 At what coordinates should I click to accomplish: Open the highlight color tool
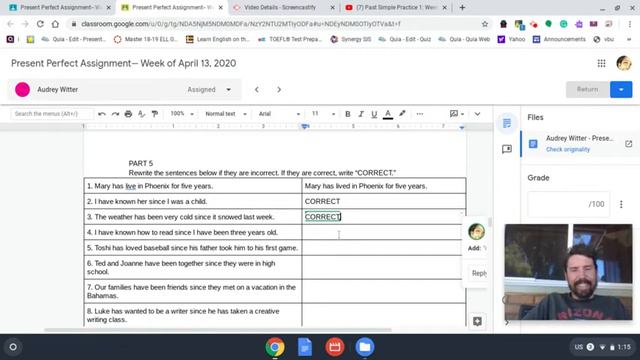tap(402, 114)
